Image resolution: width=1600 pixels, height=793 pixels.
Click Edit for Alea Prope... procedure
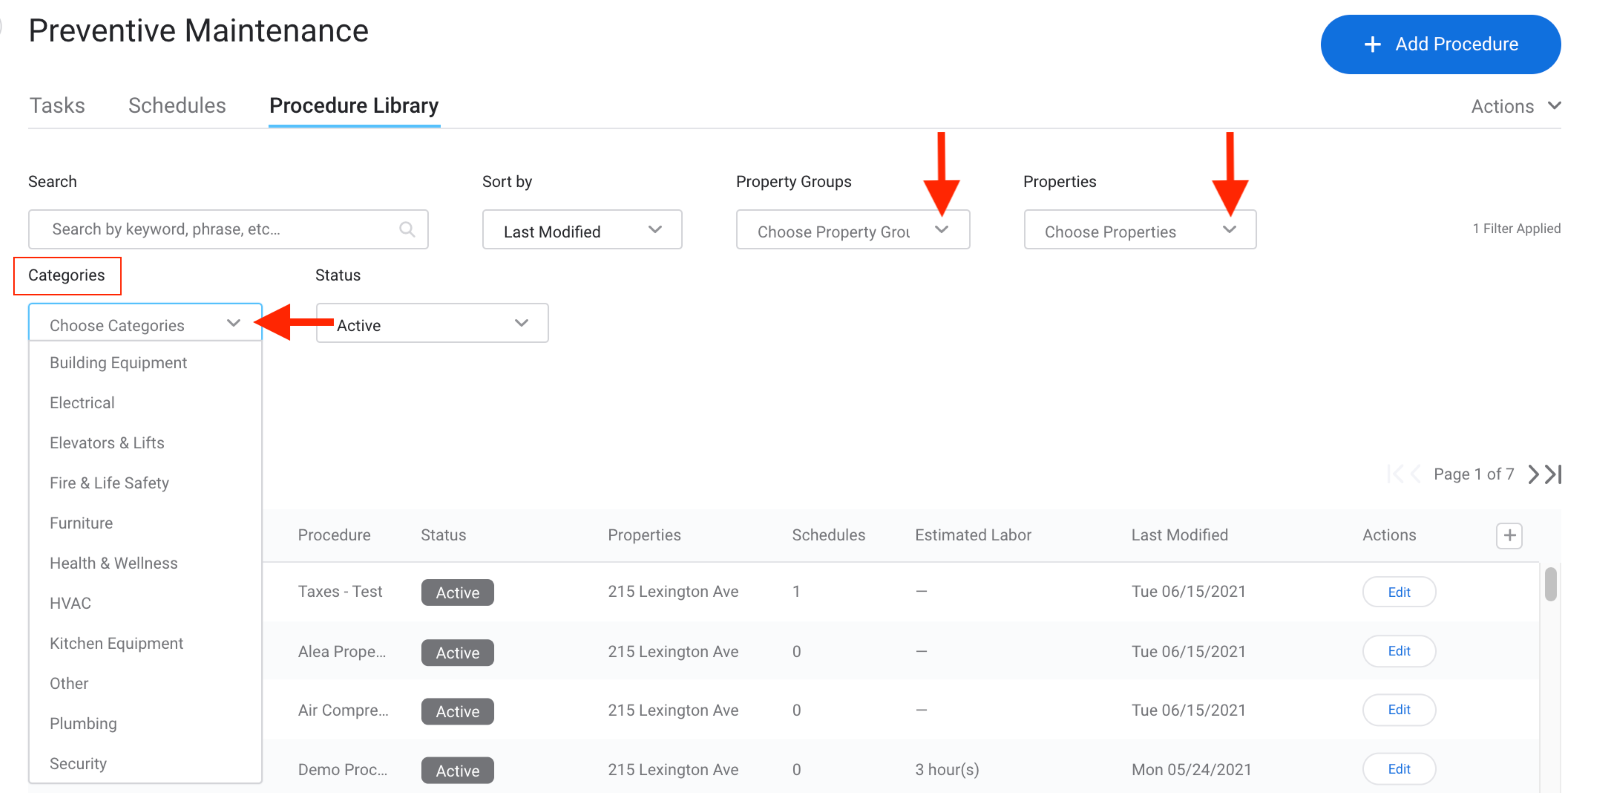(1399, 651)
